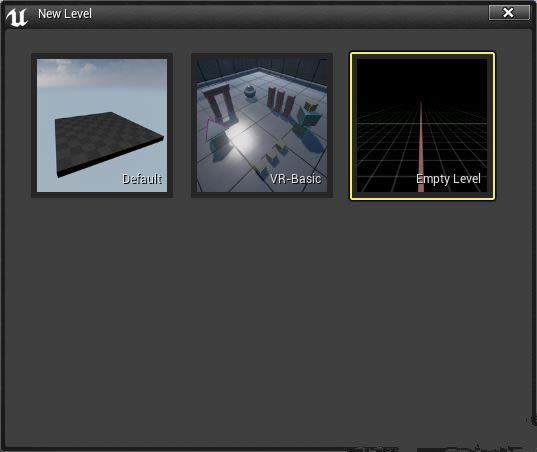Pick the Empty Level template

[x=422, y=126]
